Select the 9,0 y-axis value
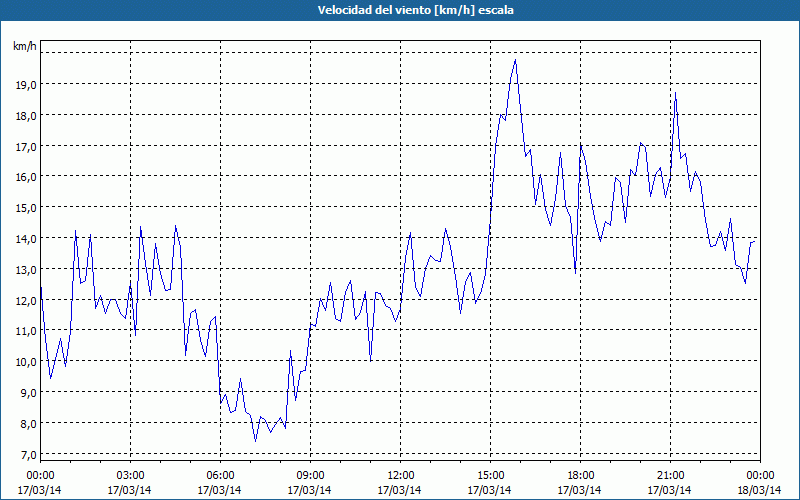The width and height of the screenshot is (800, 500). 28,393
